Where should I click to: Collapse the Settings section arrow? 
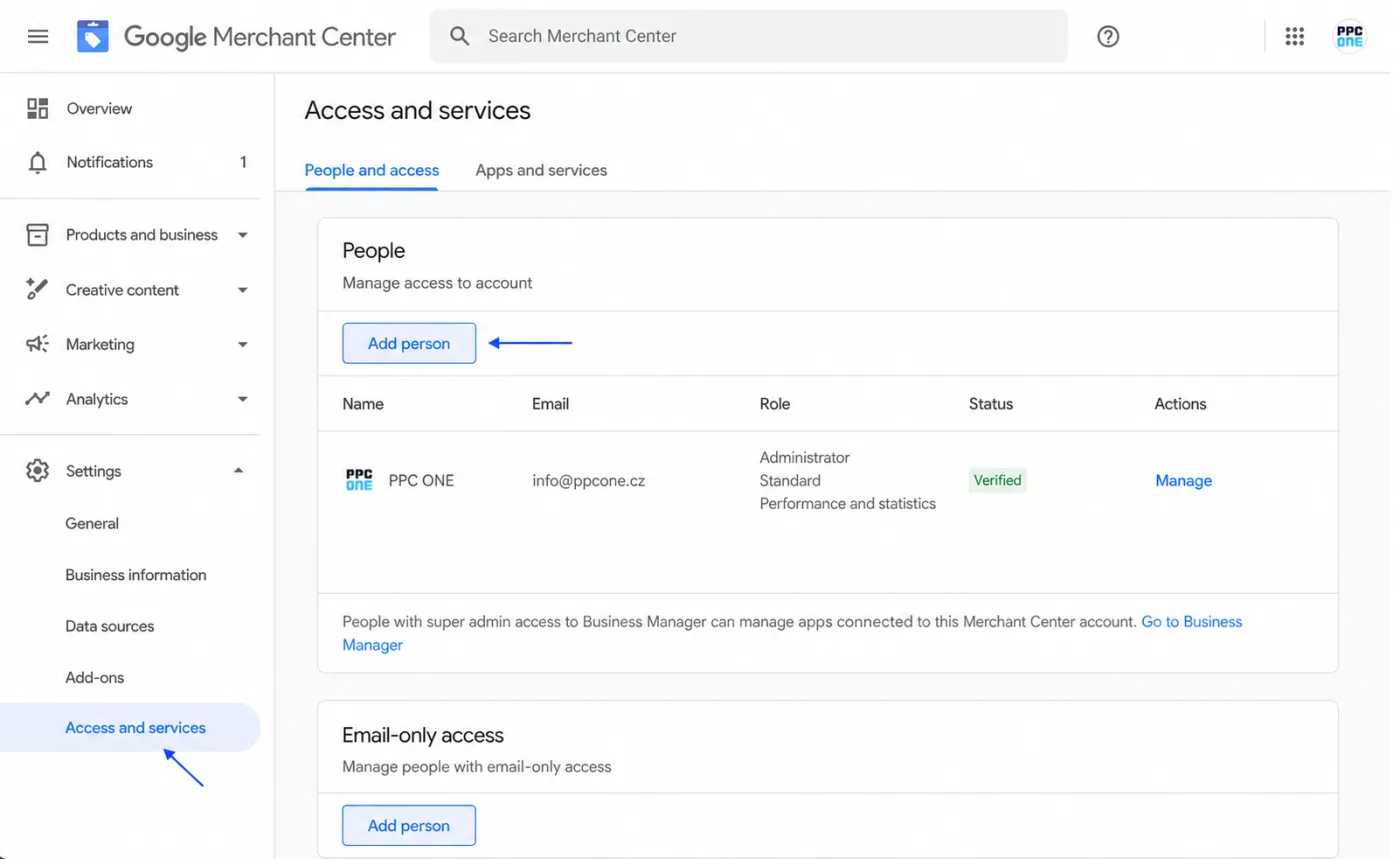(238, 471)
